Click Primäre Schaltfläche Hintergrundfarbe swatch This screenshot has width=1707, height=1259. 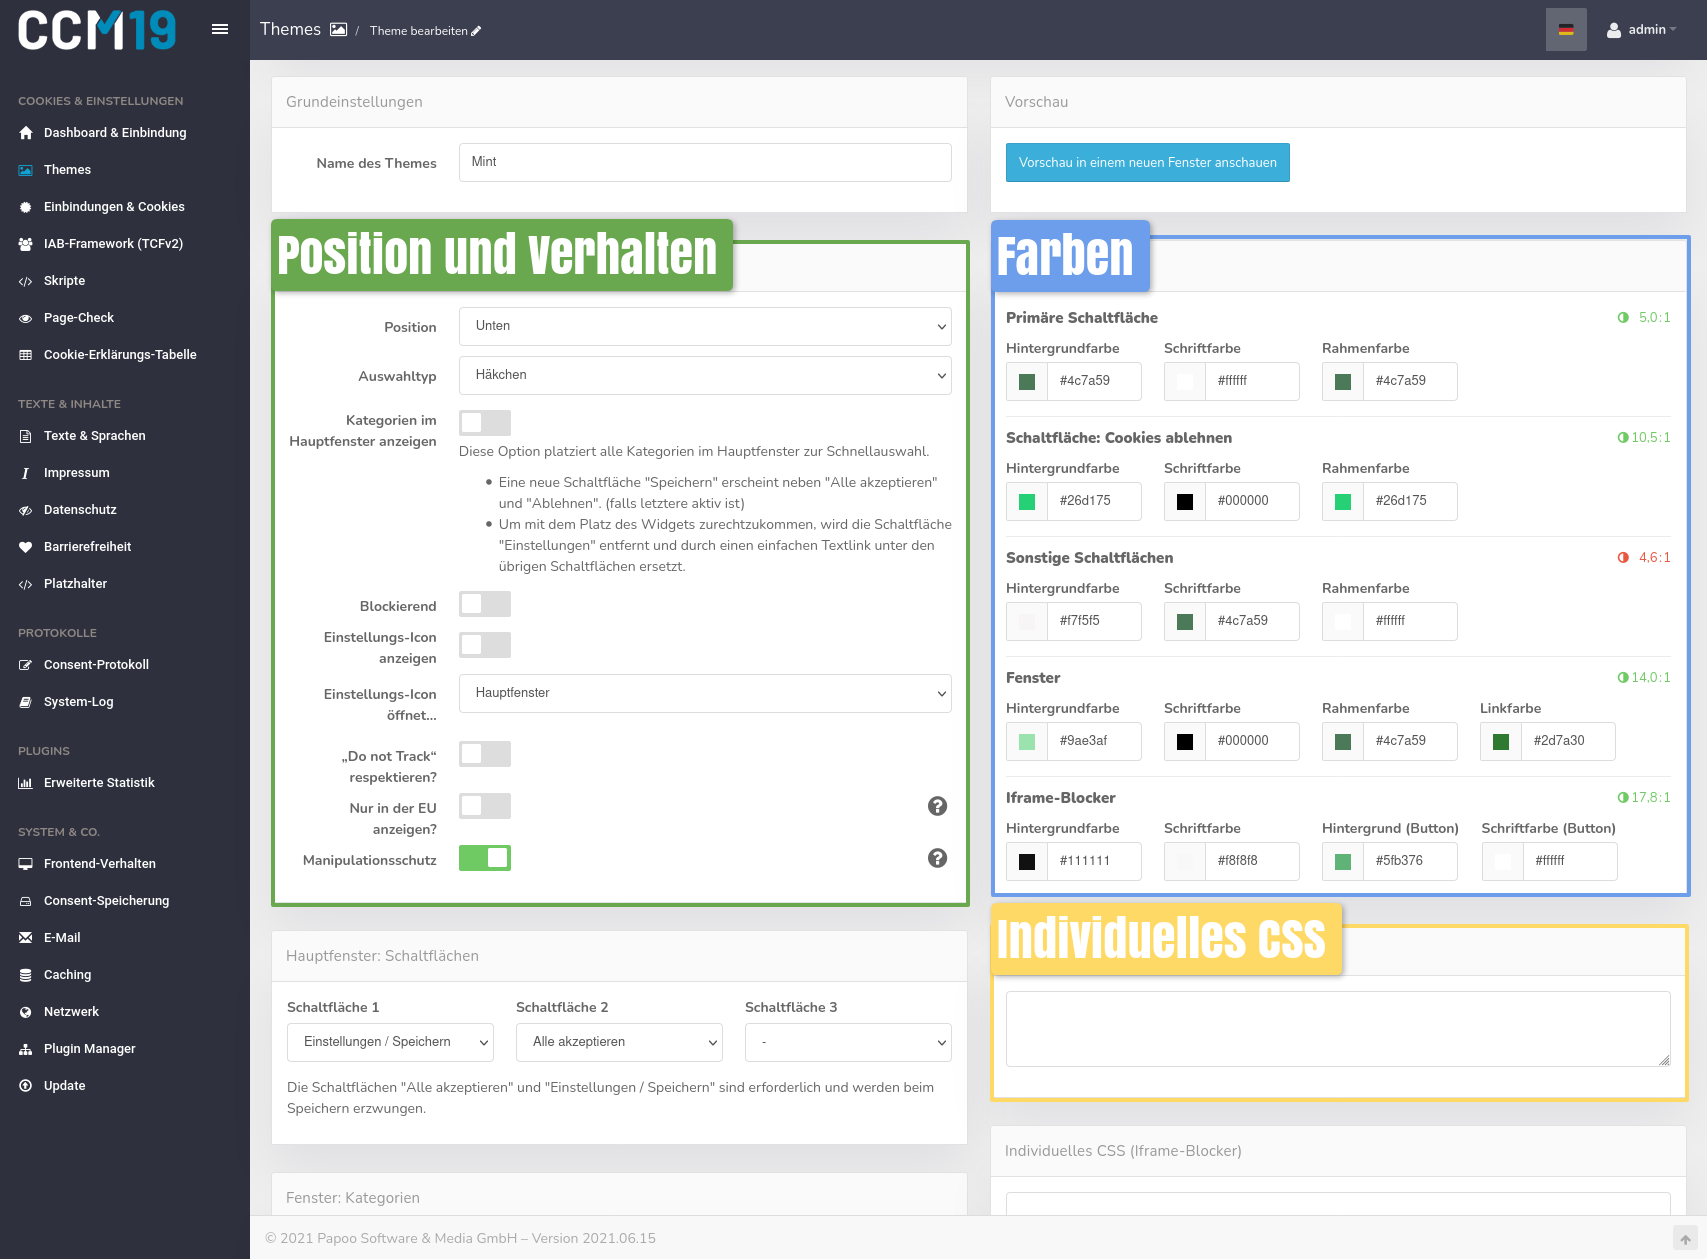click(1027, 381)
